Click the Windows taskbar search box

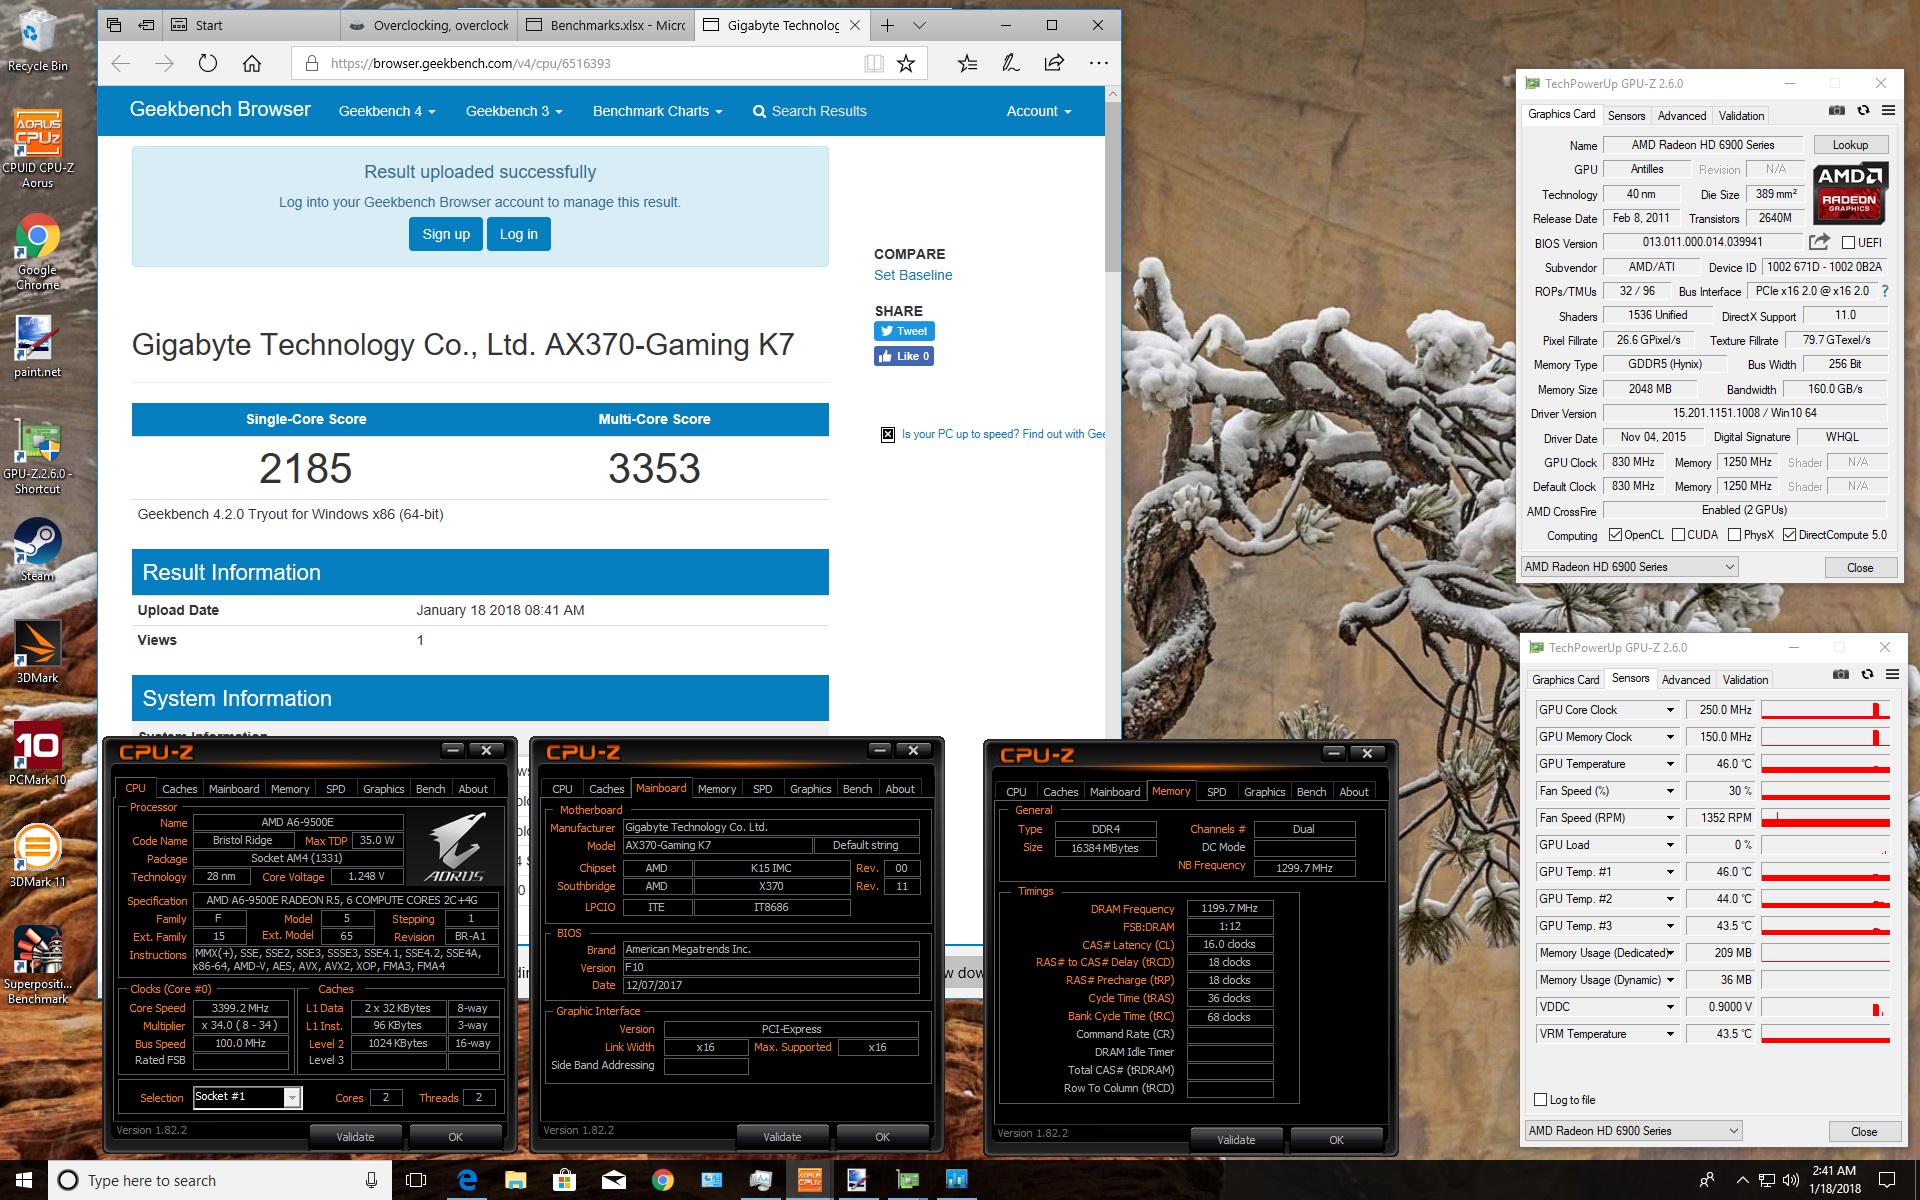[x=220, y=1180]
